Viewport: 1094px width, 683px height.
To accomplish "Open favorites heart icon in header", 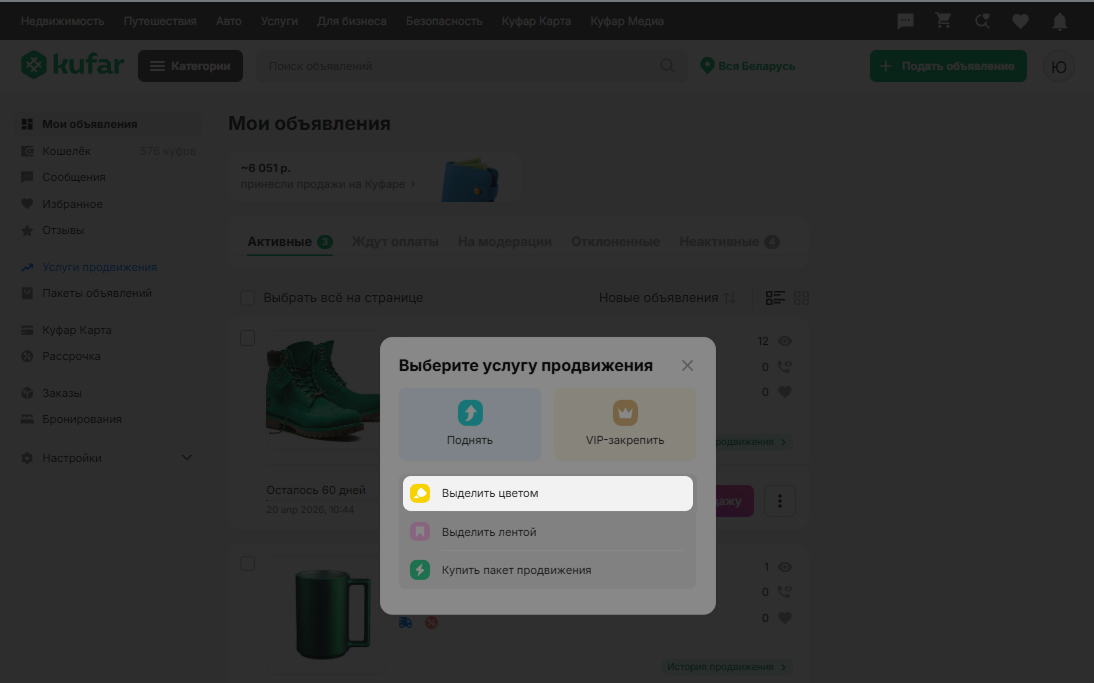I will click(1020, 22).
